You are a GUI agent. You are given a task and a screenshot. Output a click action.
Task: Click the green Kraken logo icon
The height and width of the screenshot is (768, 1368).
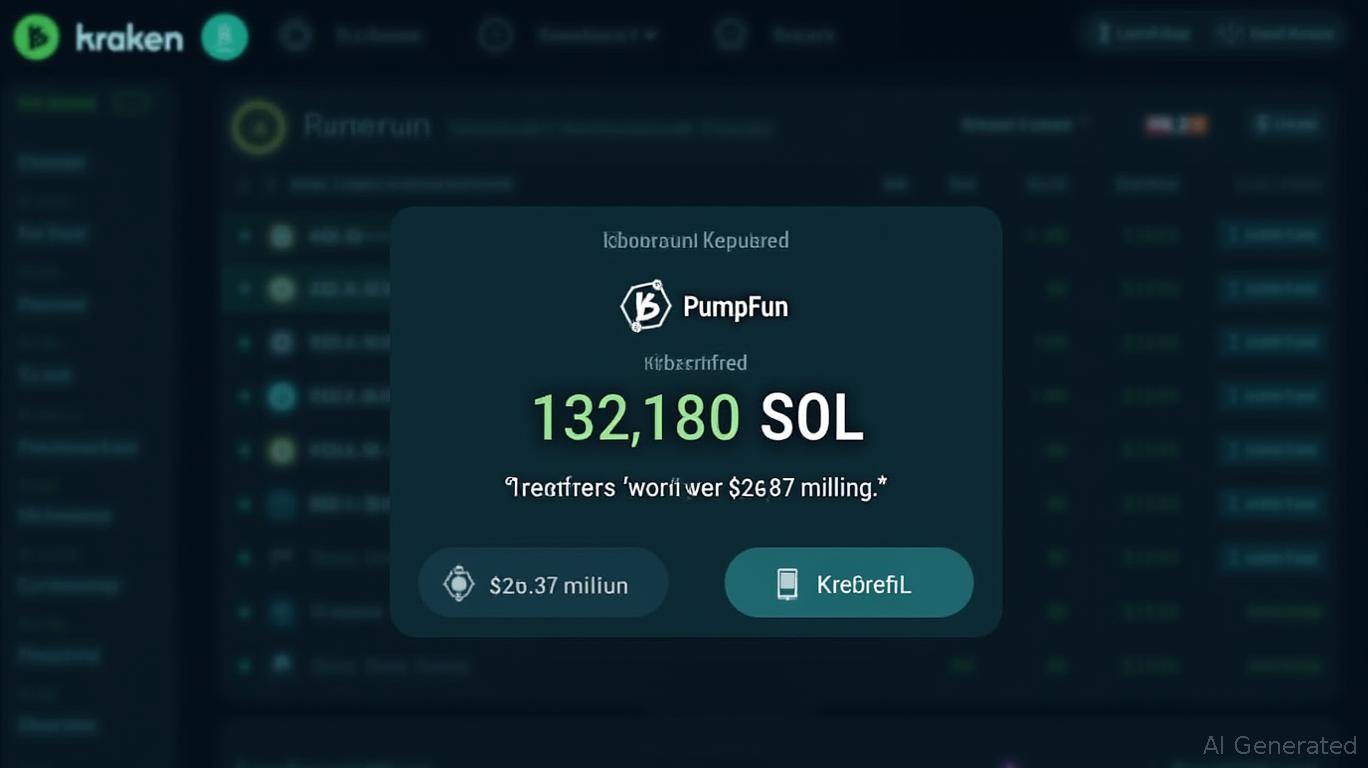pyautogui.click(x=37, y=37)
